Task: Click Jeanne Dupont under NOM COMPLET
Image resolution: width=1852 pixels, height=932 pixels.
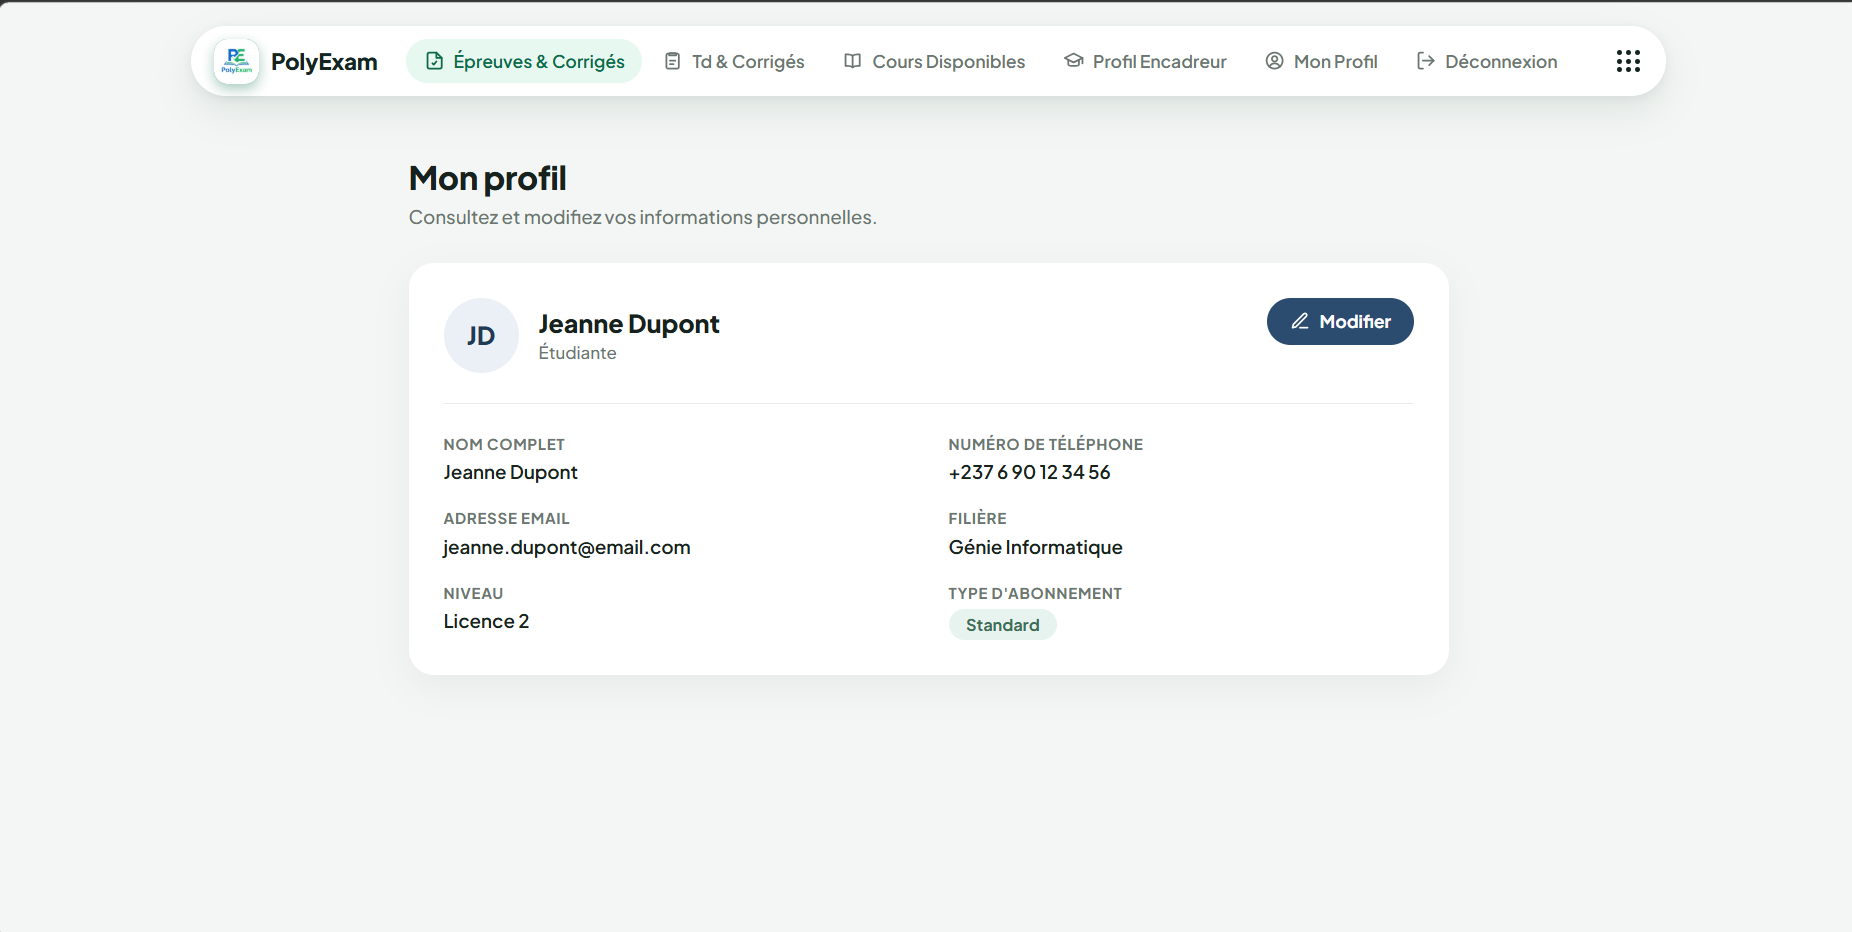Action: click(510, 472)
